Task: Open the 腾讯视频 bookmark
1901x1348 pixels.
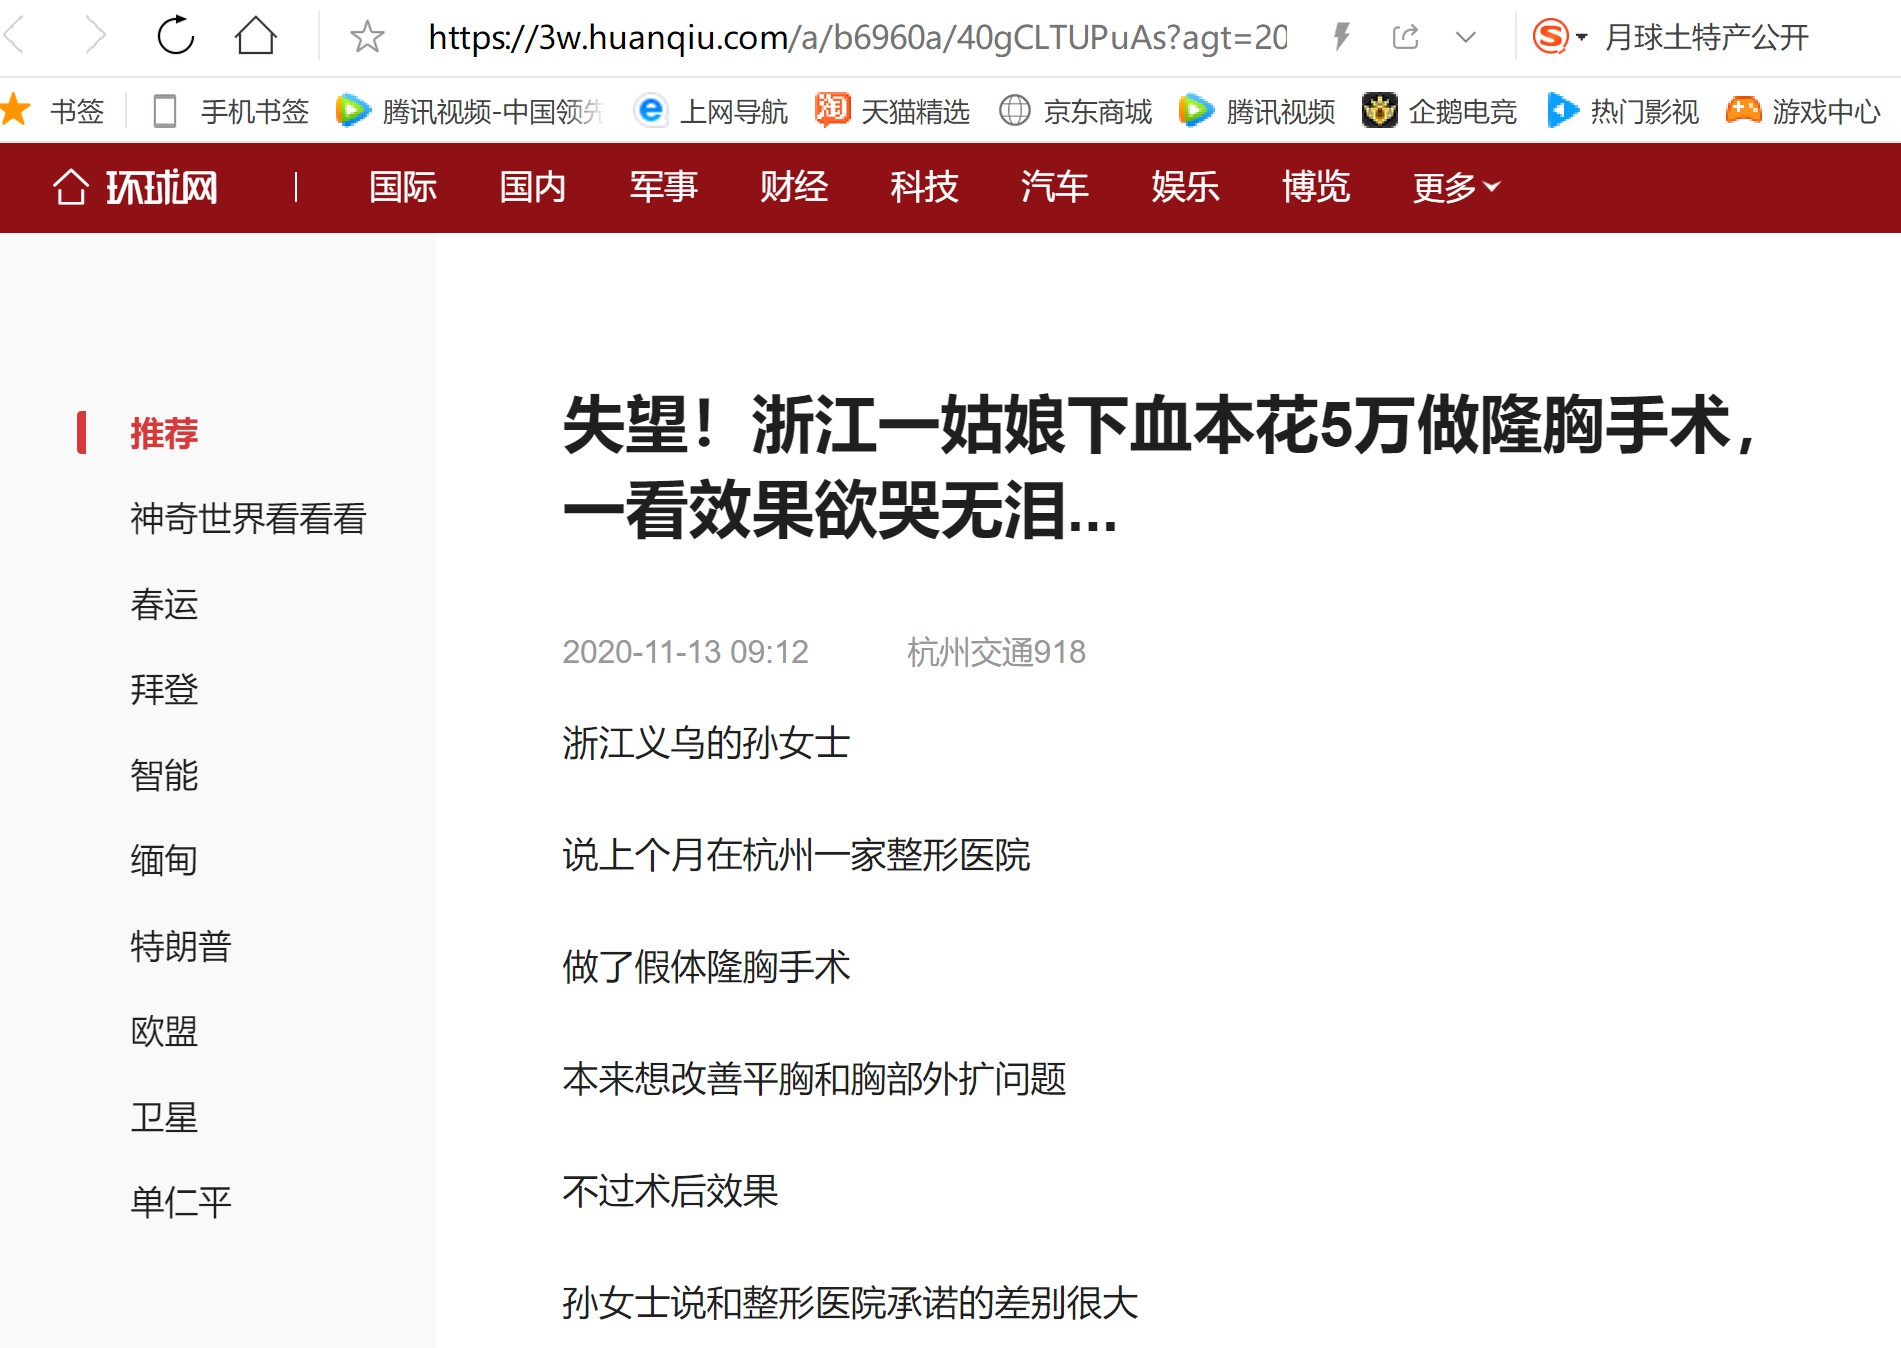Action: (x=1257, y=110)
